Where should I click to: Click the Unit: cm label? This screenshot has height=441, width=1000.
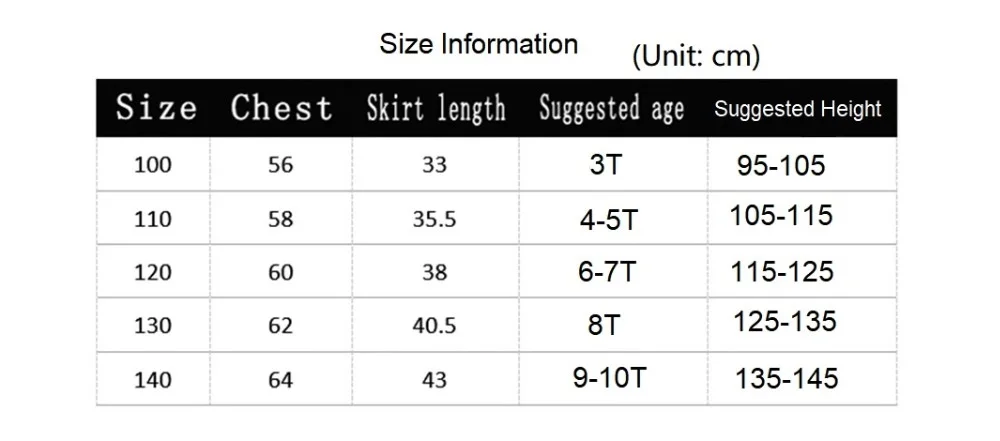(696, 57)
